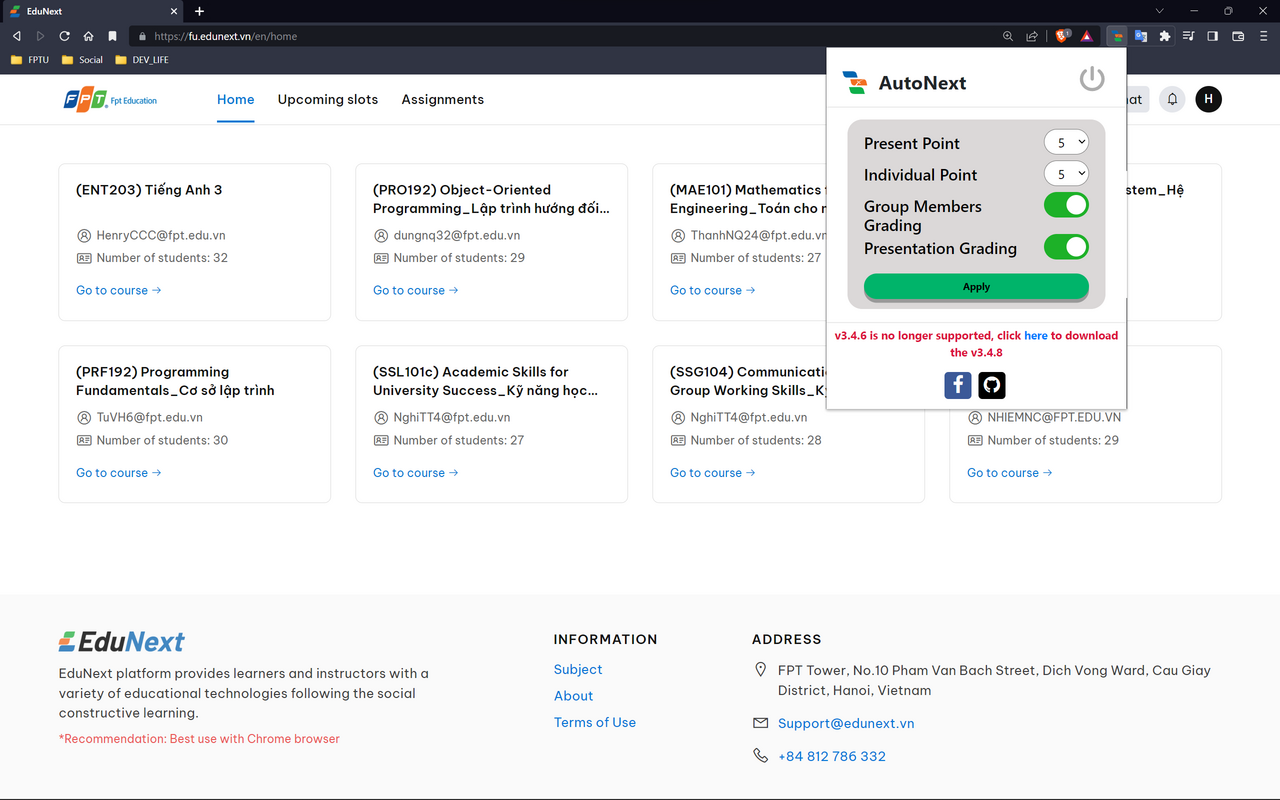The width and height of the screenshot is (1280, 800).
Task: Click the notification bell icon
Action: tap(1172, 99)
